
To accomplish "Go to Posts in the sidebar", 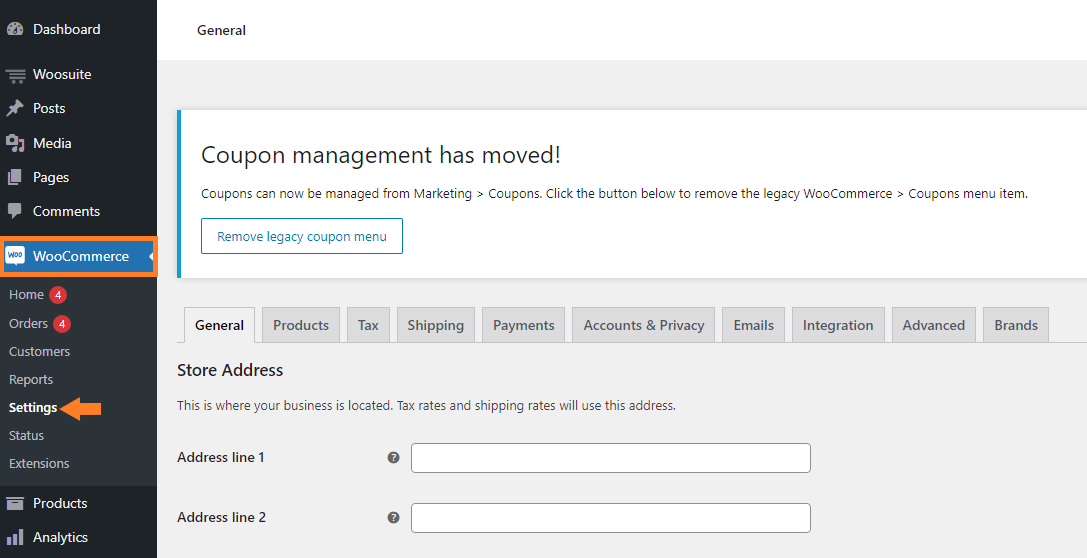I will tap(49, 108).
